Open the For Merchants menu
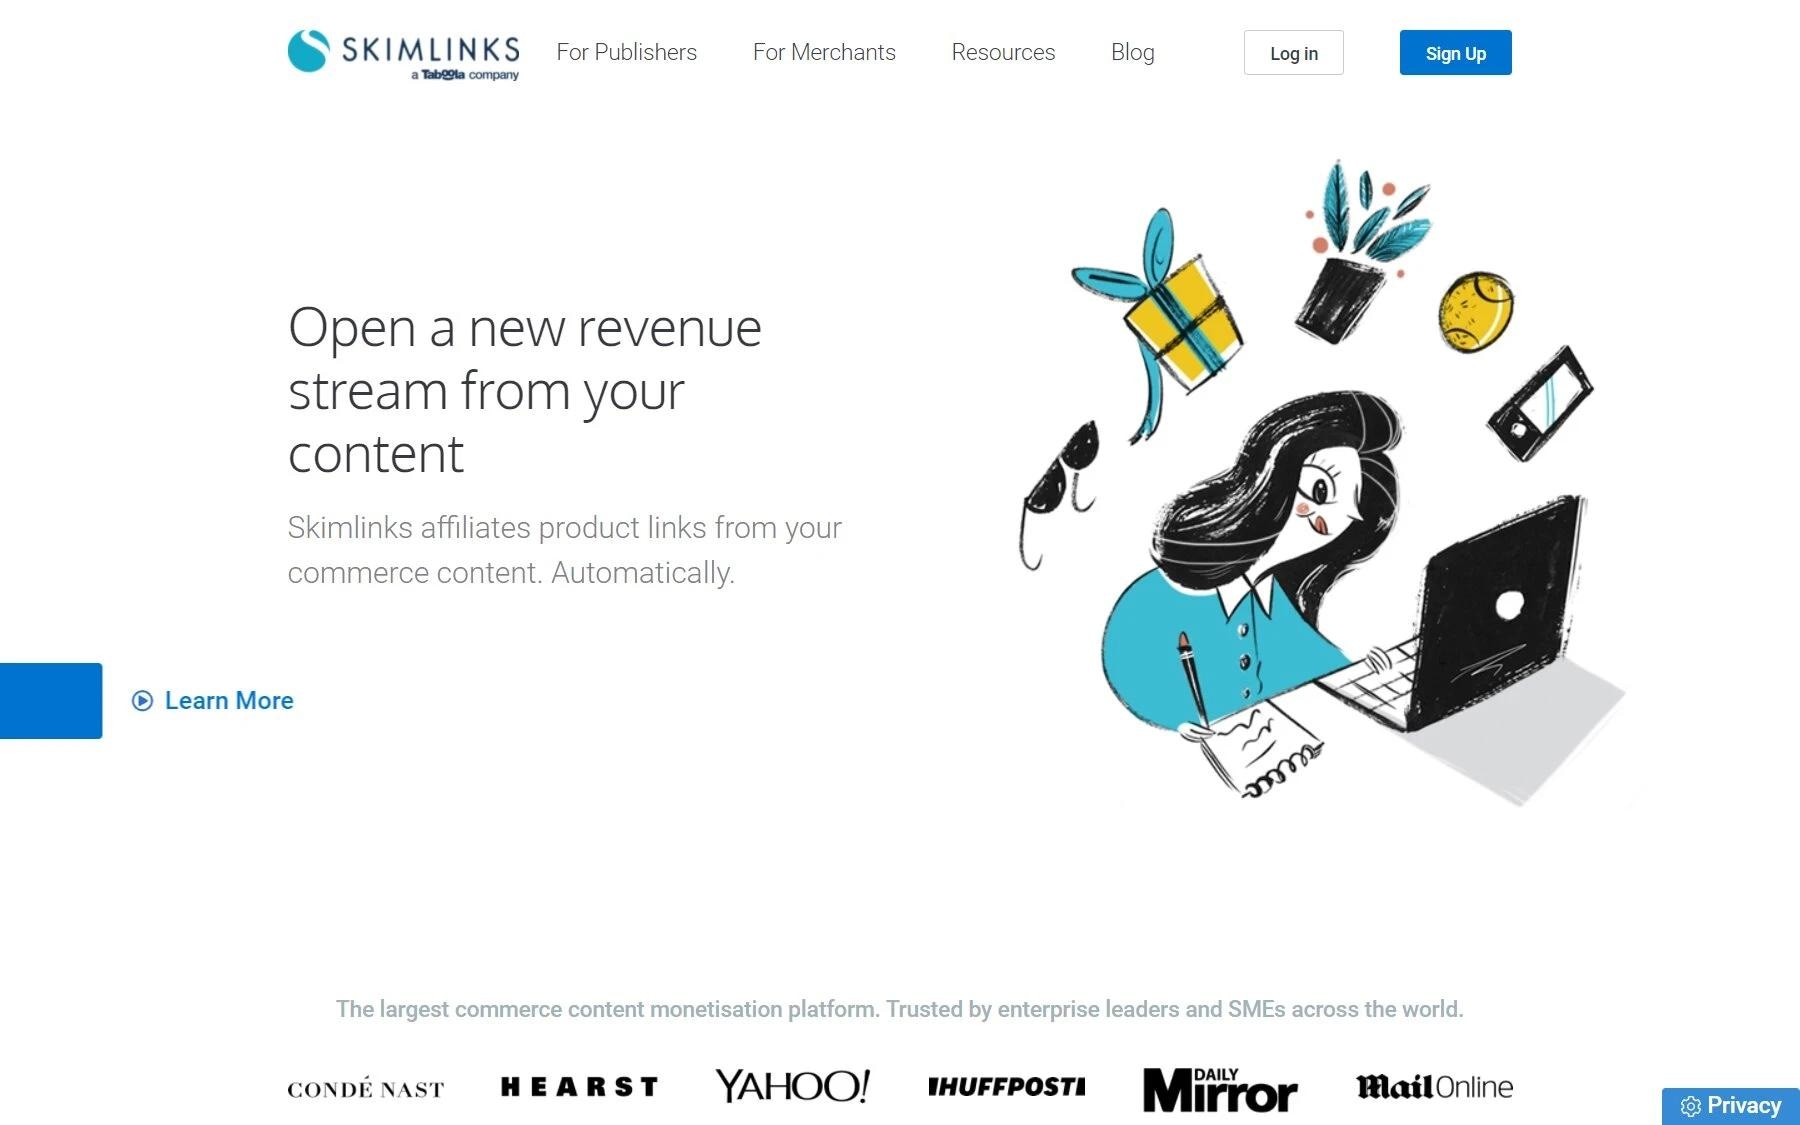This screenshot has height=1125, width=1800. pyautogui.click(x=824, y=52)
